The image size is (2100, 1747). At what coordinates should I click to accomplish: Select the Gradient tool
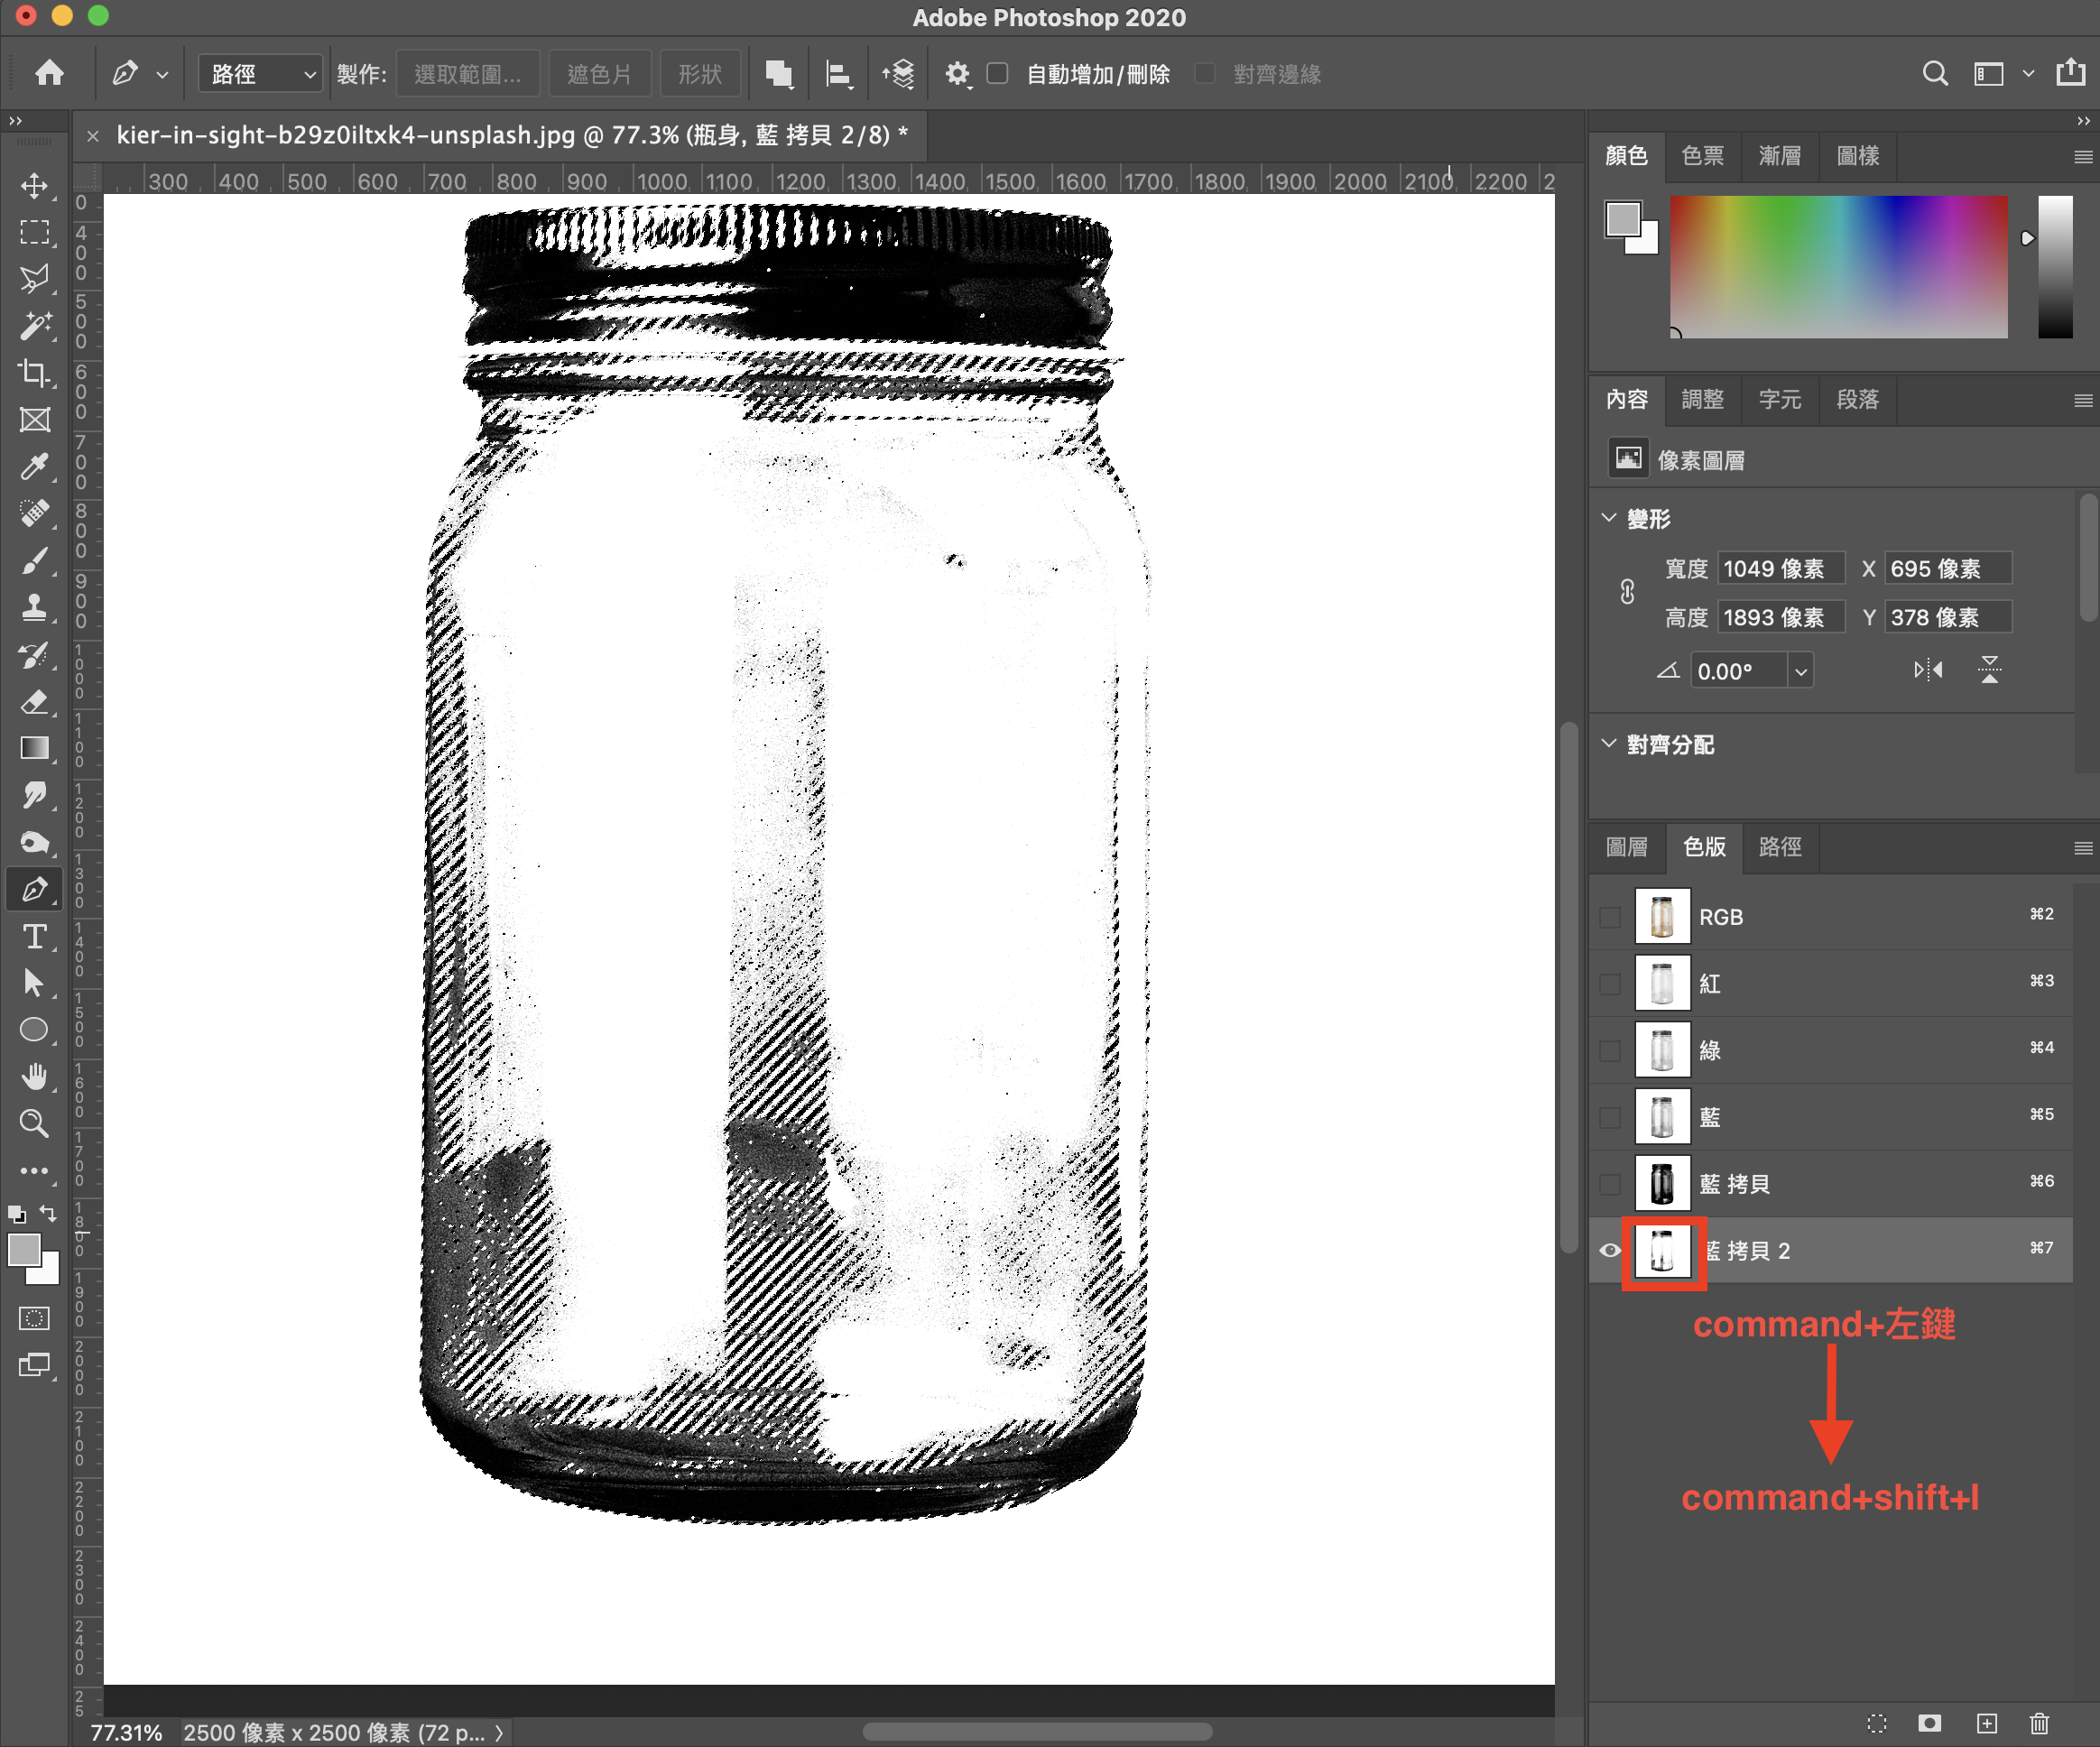[x=34, y=749]
